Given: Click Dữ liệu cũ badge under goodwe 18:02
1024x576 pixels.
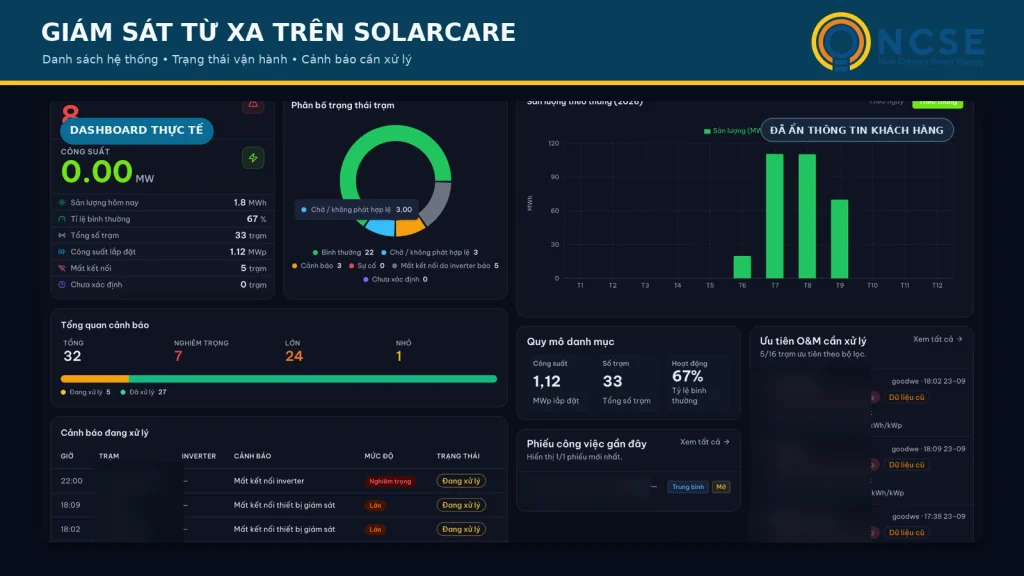Looking at the screenshot, I should click(x=906, y=397).
